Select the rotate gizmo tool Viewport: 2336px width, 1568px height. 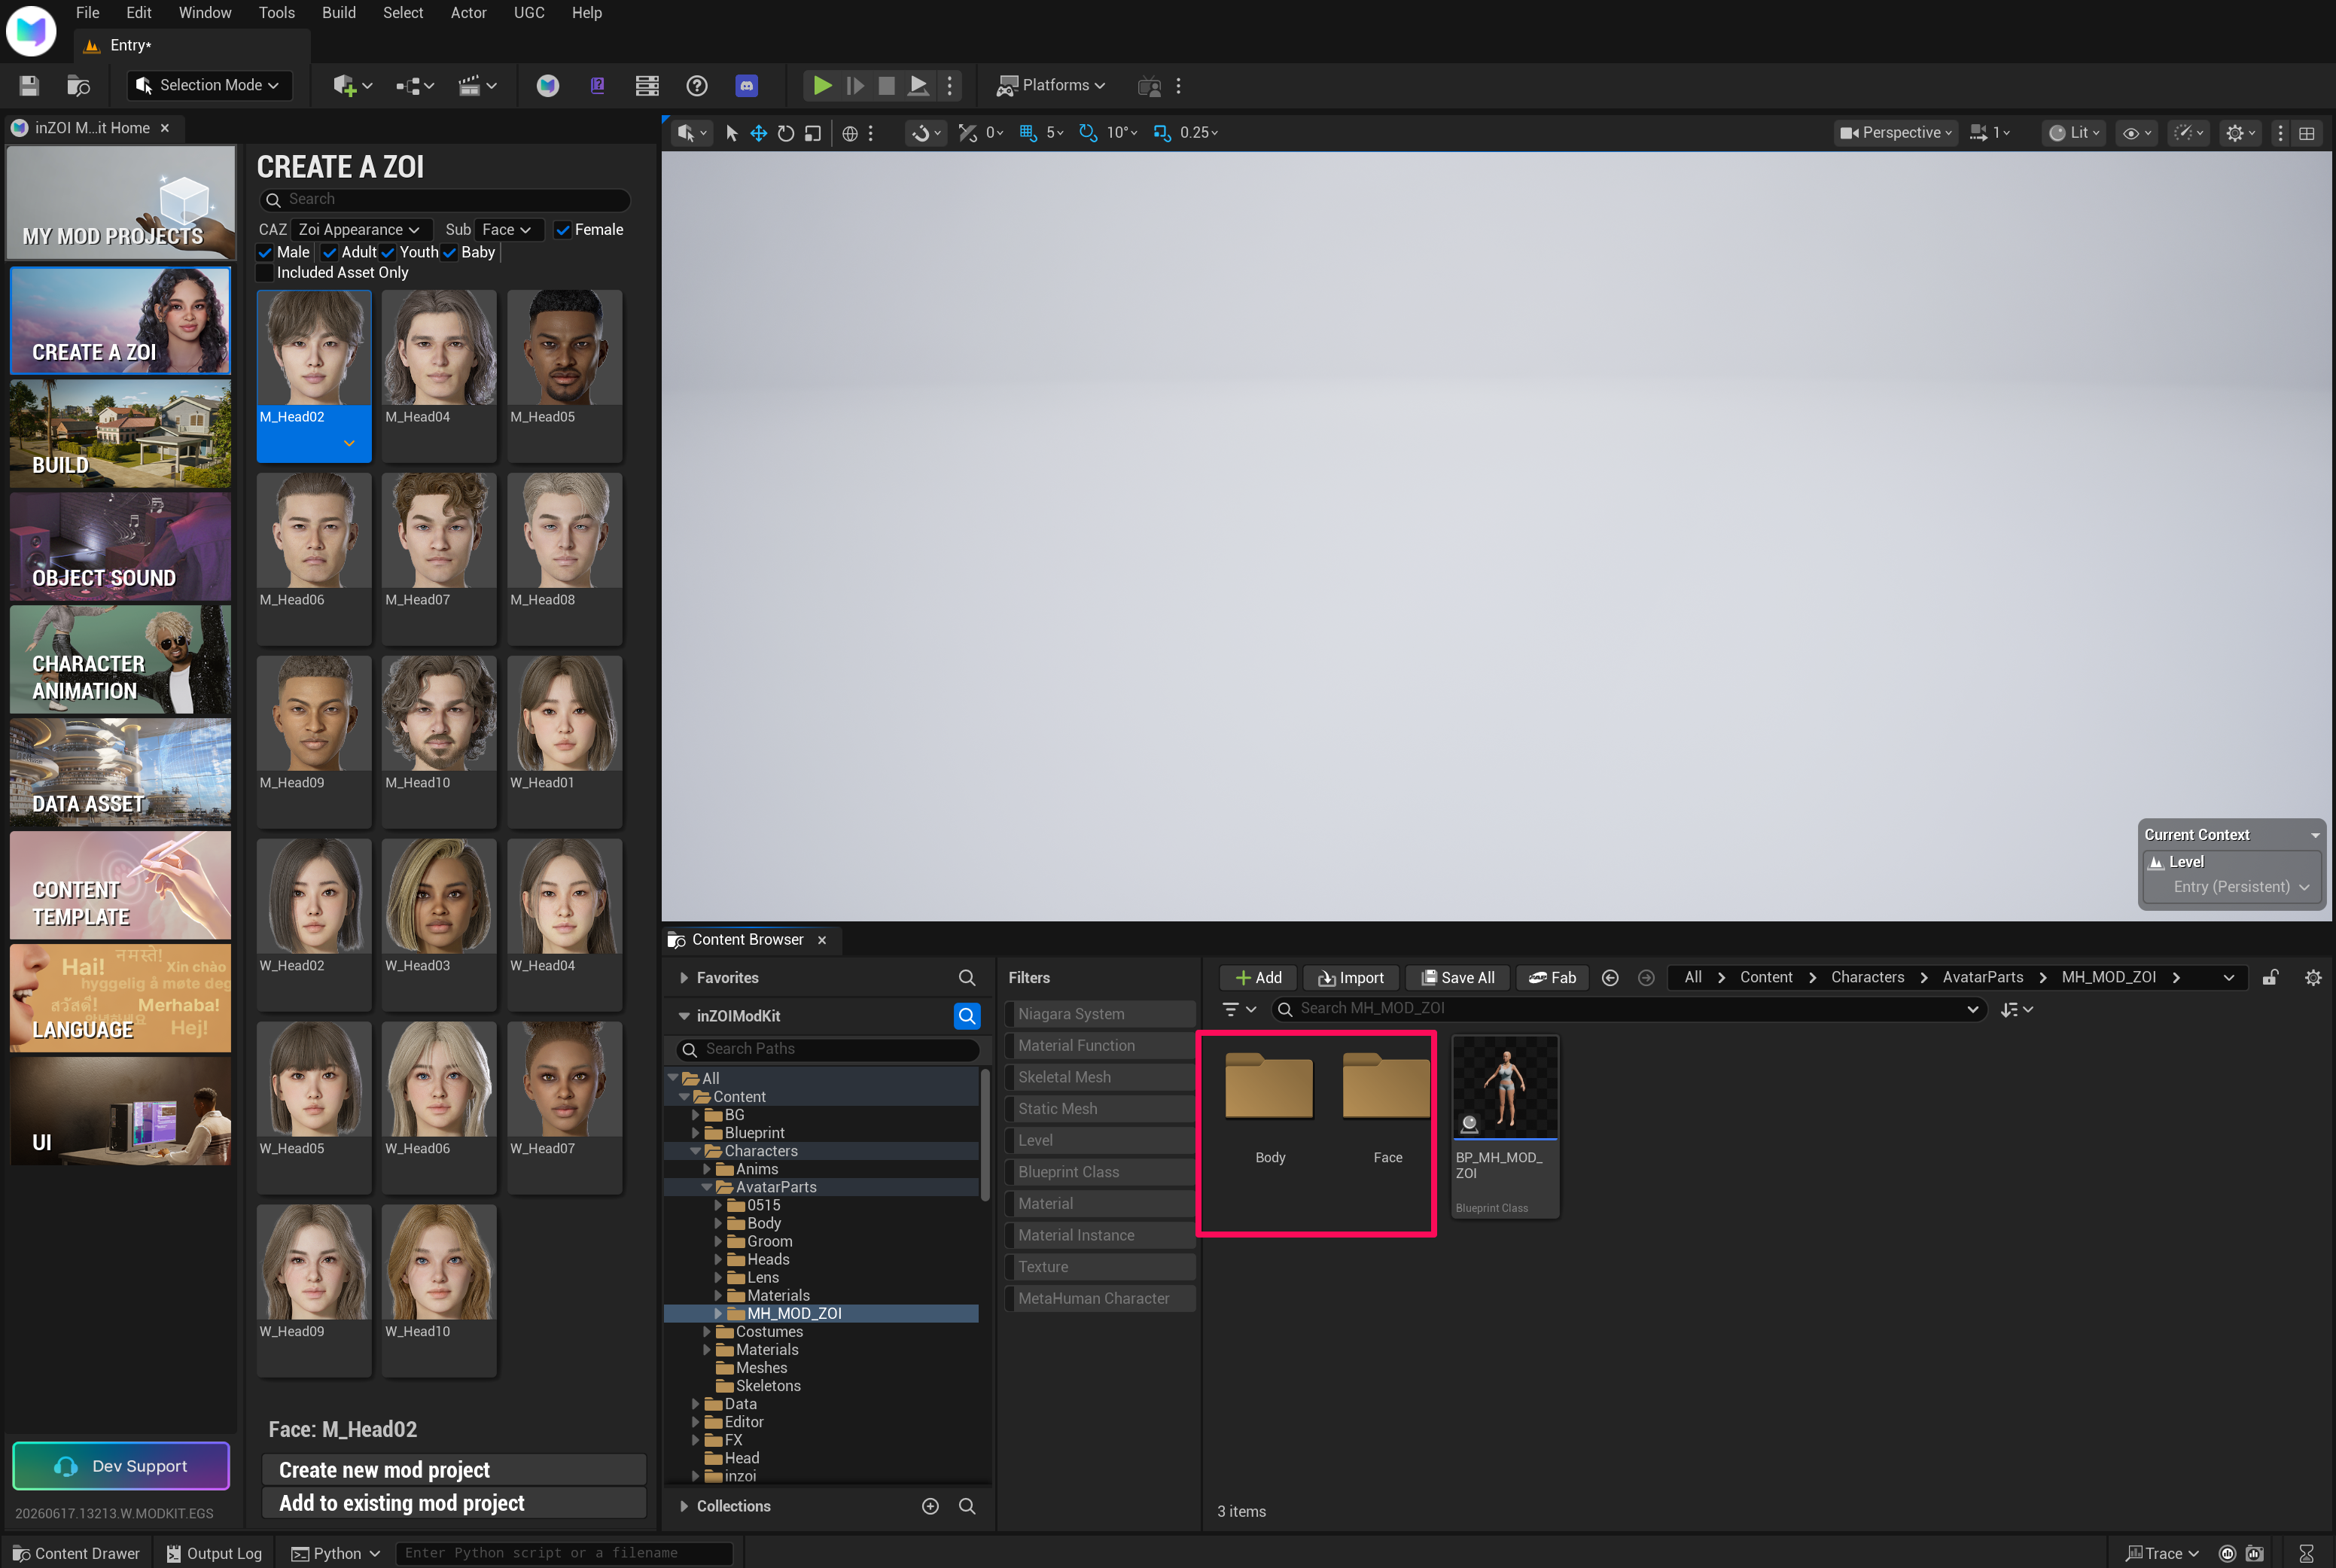point(786,133)
